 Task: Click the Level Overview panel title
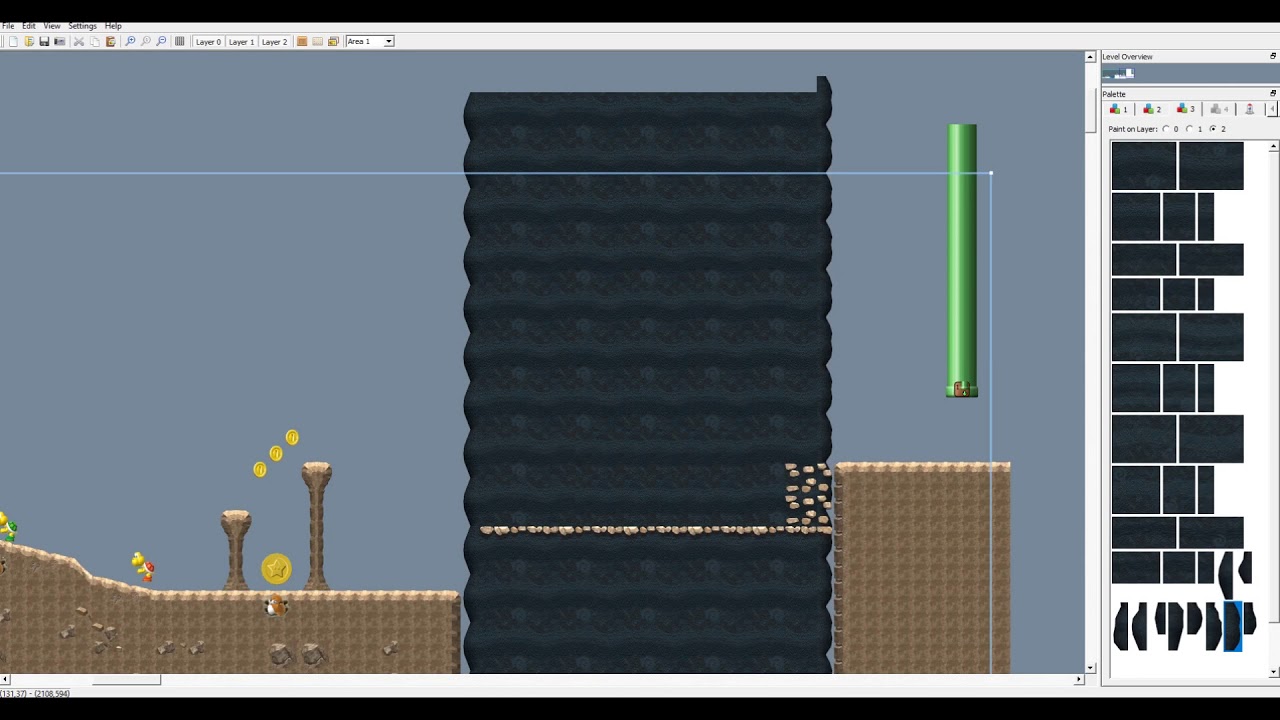pyautogui.click(x=1127, y=57)
